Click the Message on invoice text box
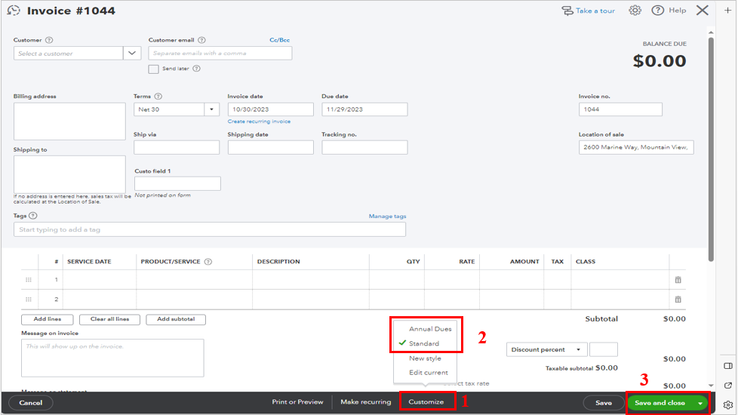 click(x=112, y=358)
